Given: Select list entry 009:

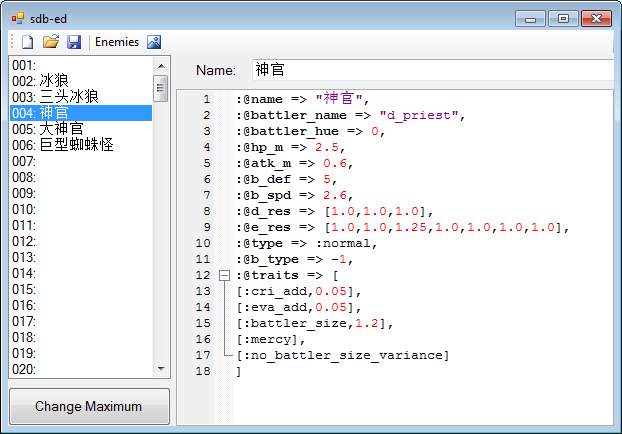Looking at the screenshot, I should tap(81, 193).
